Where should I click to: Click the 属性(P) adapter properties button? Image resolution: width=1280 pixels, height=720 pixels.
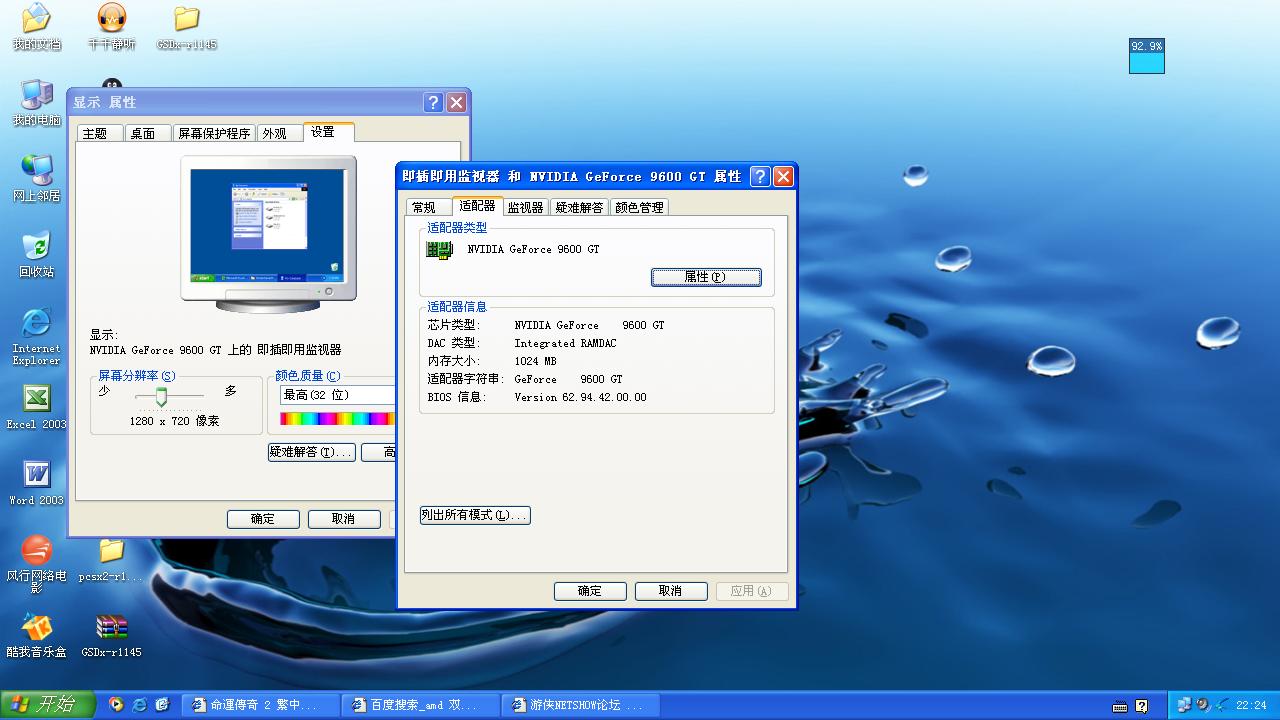point(706,277)
